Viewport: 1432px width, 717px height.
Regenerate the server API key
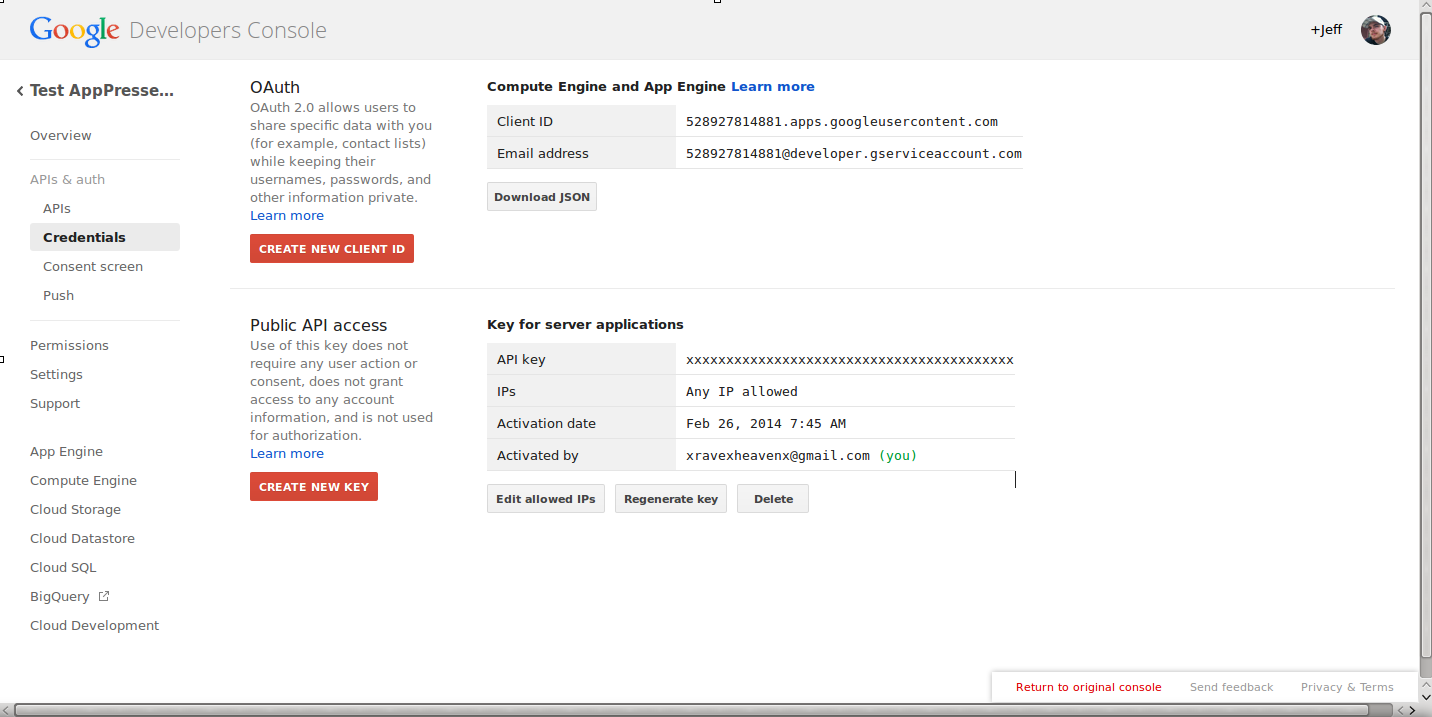tap(670, 499)
